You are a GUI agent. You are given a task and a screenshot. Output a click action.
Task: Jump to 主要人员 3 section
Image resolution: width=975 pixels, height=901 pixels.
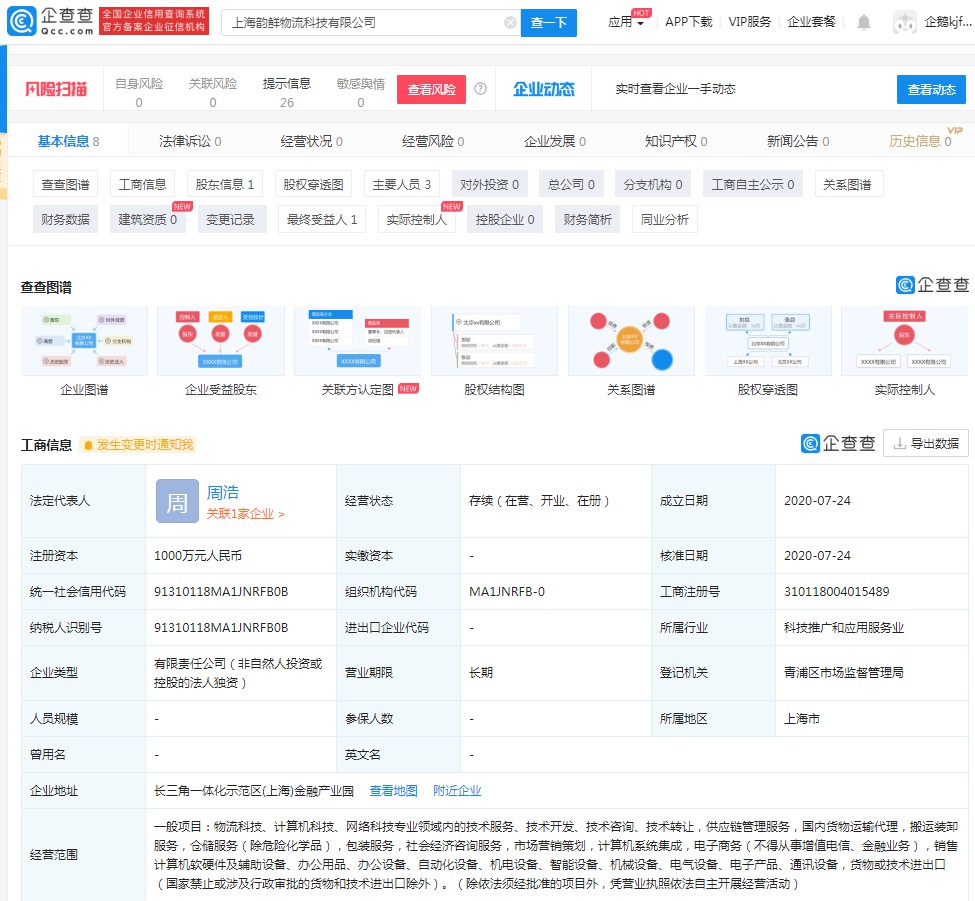point(402,184)
